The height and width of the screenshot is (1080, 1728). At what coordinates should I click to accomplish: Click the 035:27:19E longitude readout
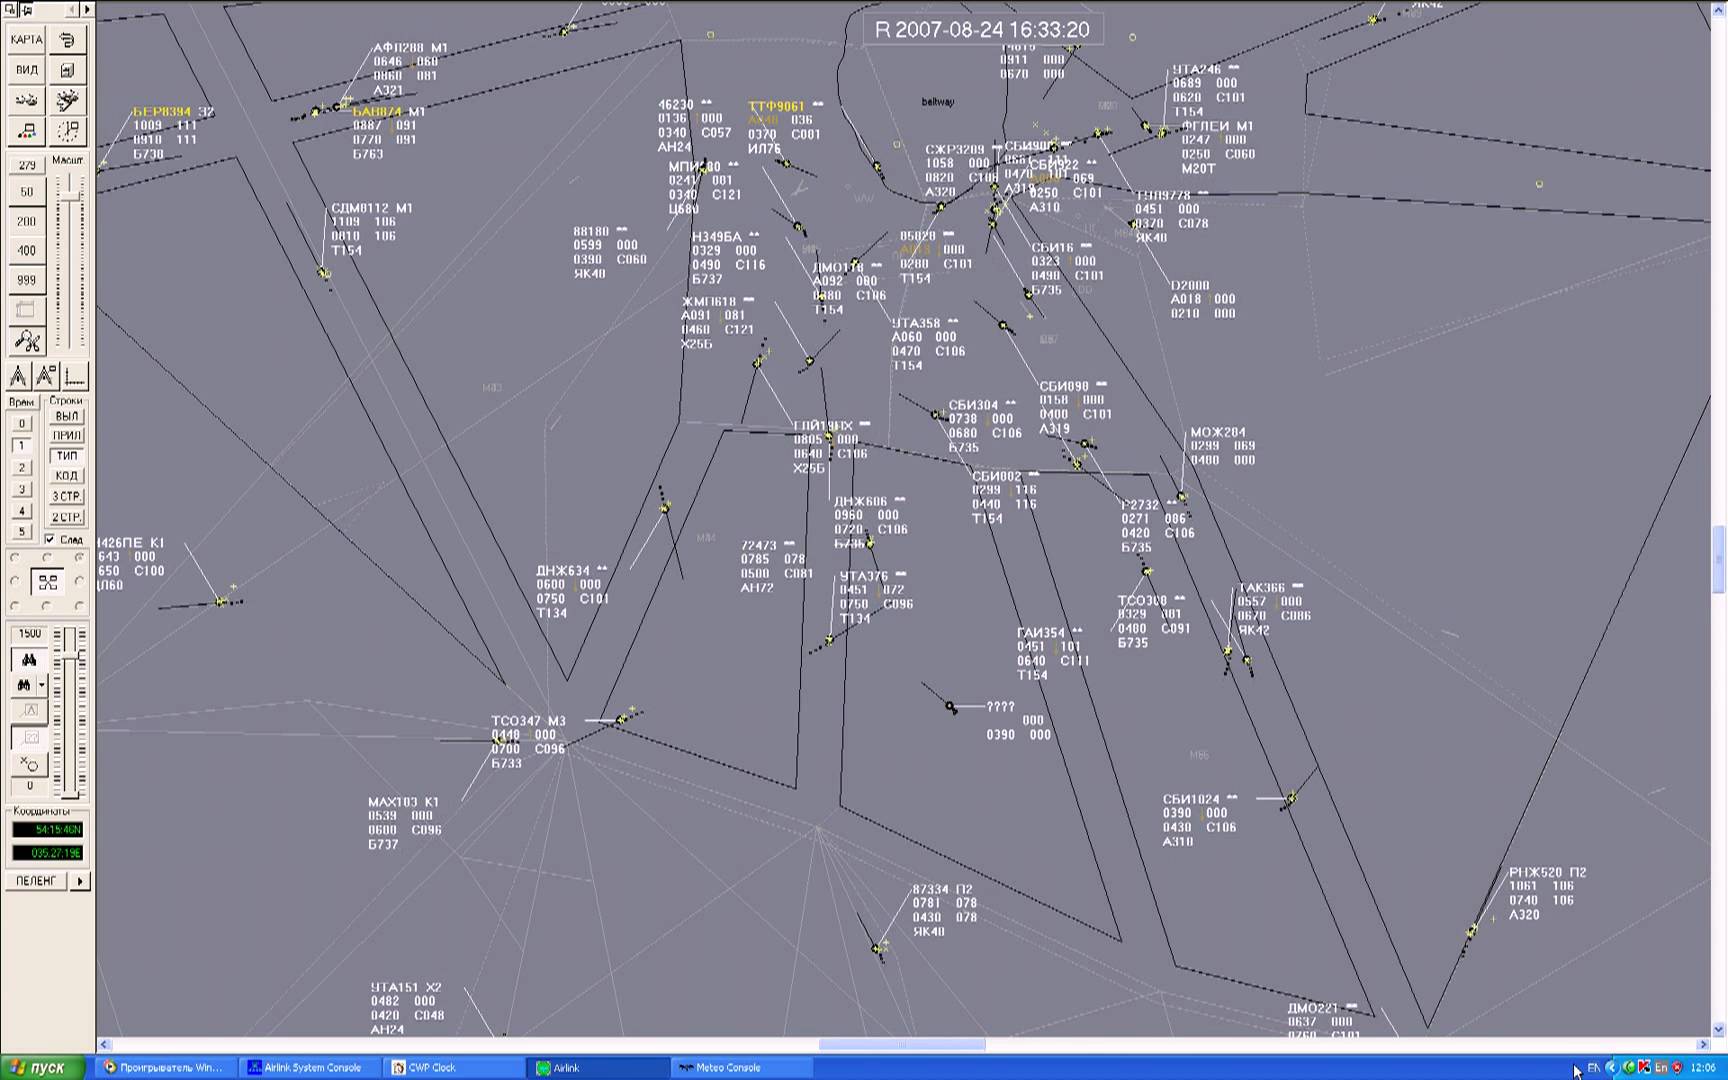[x=48, y=853]
